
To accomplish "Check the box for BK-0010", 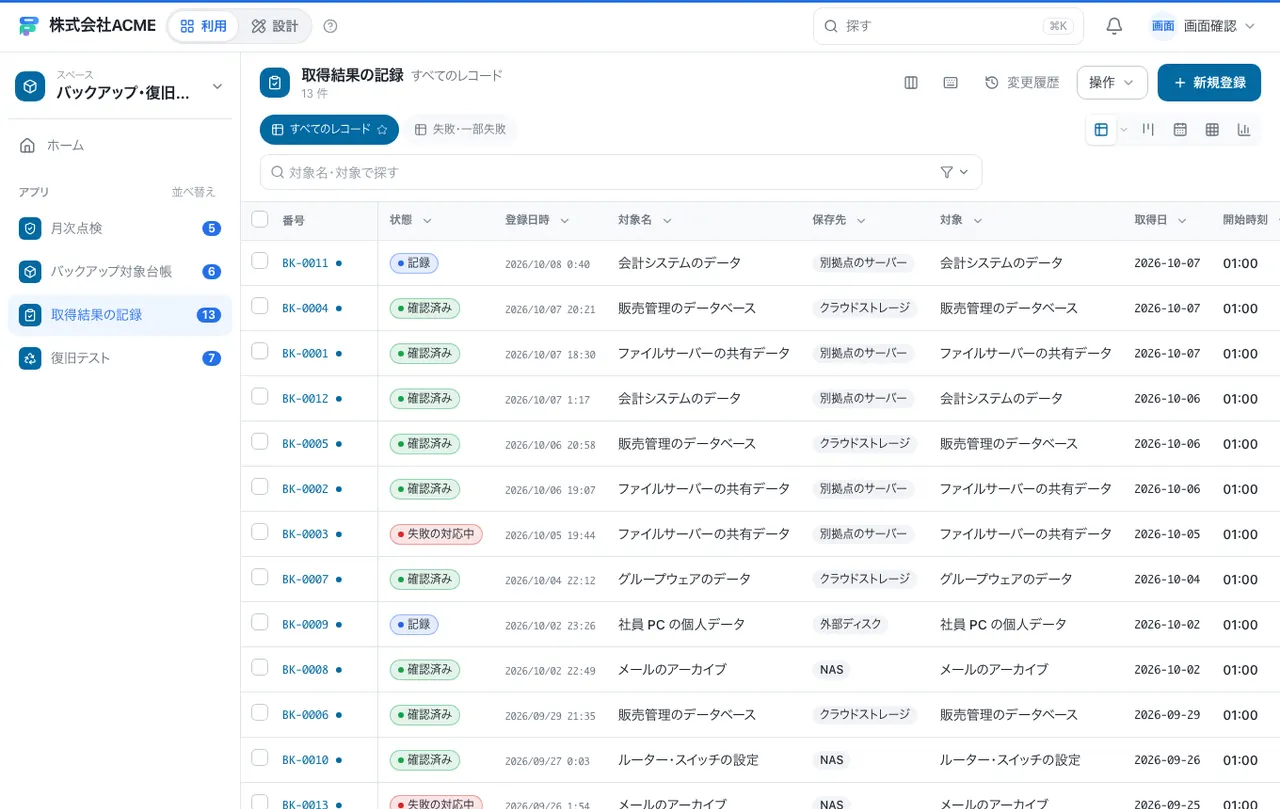I will pos(260,758).
